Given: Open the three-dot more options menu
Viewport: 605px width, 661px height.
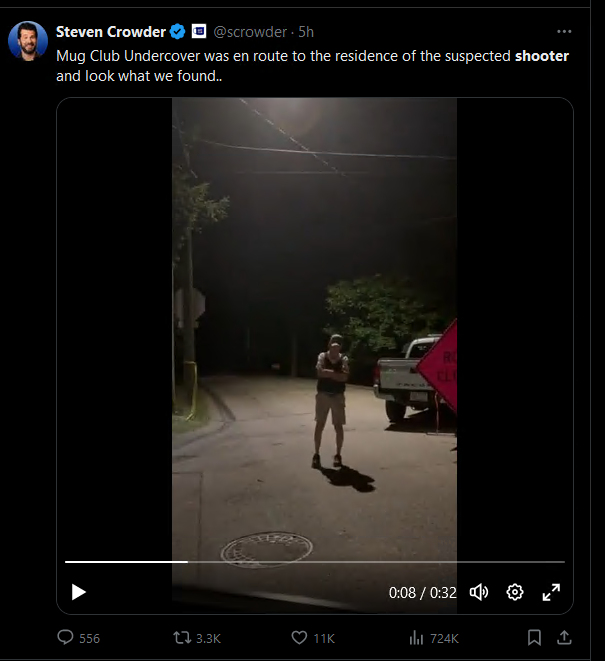Looking at the screenshot, I should tap(564, 32).
